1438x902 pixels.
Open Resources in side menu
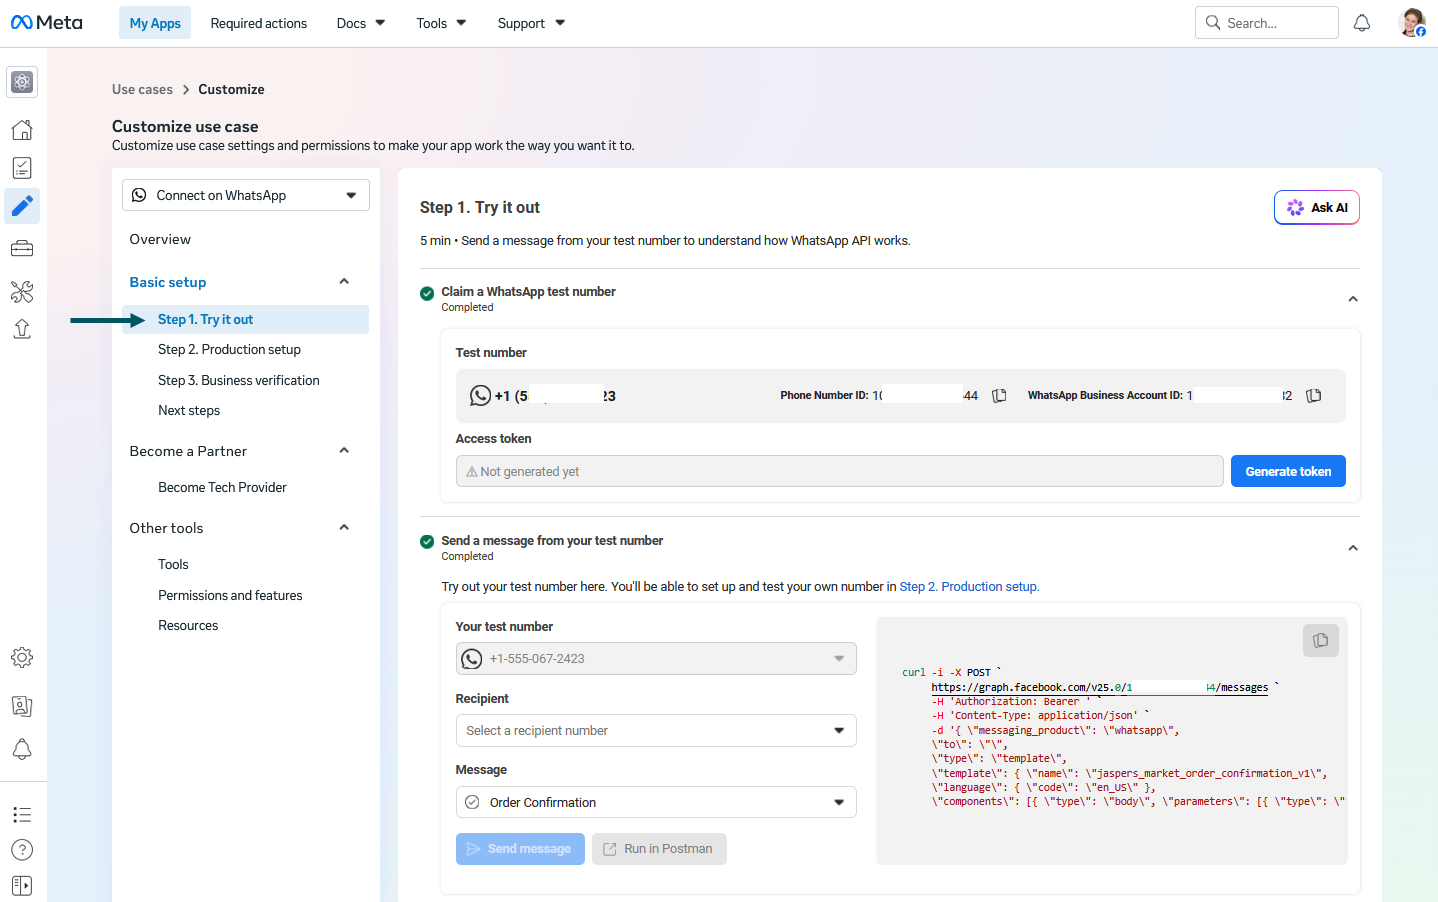coord(188,625)
